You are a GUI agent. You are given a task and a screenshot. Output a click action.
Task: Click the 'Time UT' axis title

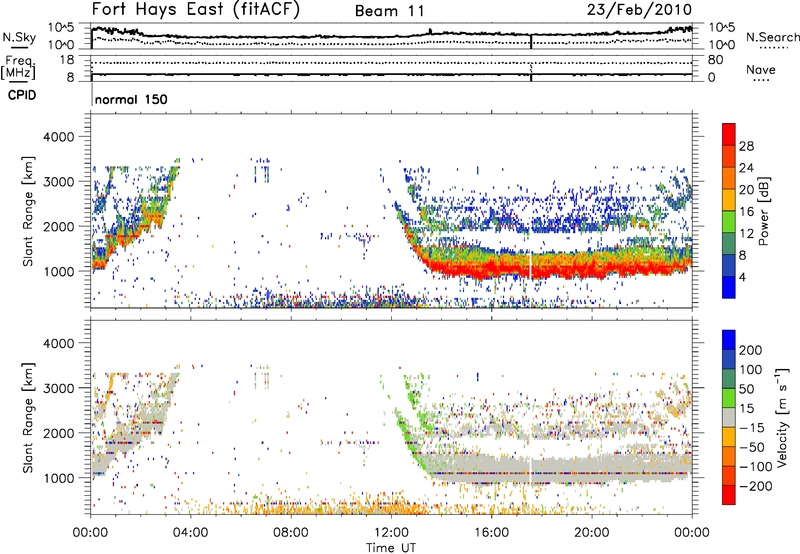click(391, 547)
